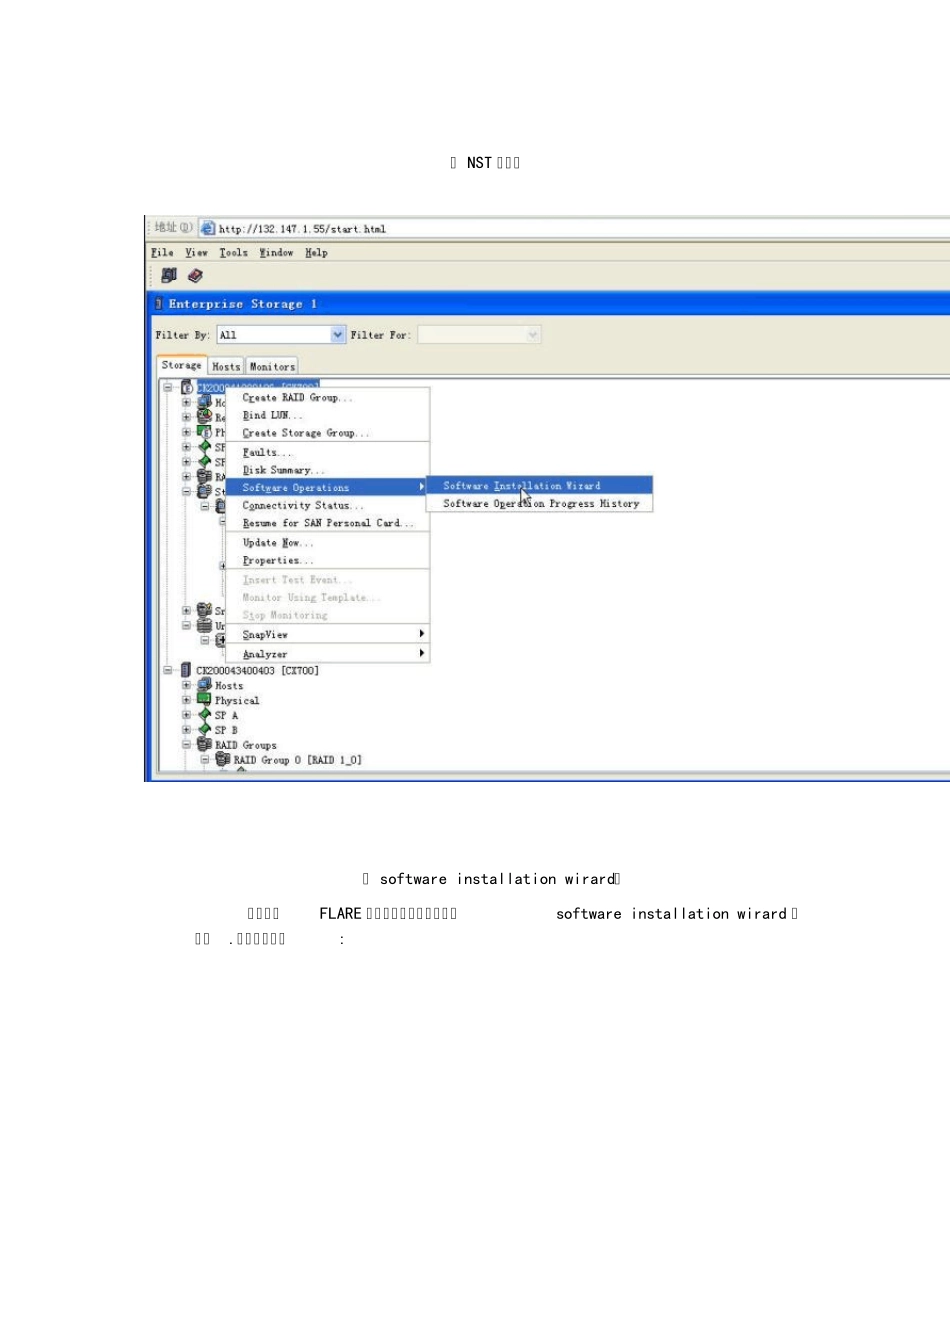Click Properties in the context menu
The height and width of the screenshot is (1344, 950).
(277, 561)
